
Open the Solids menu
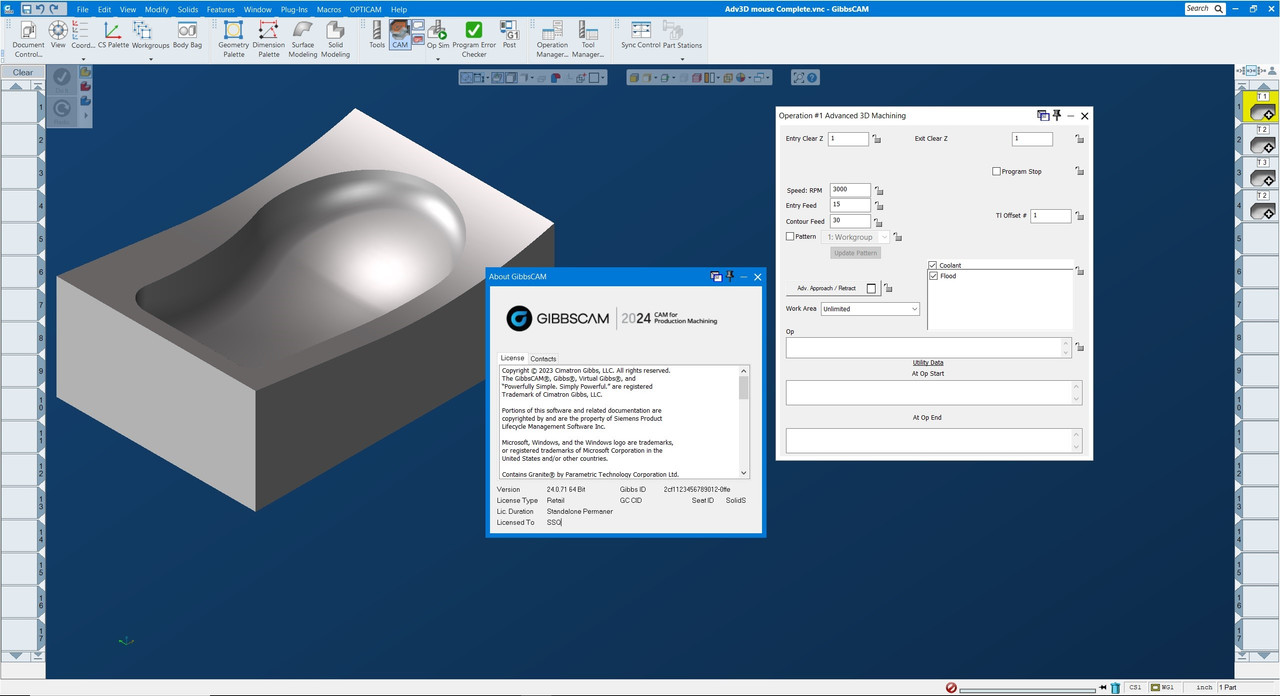(188, 9)
